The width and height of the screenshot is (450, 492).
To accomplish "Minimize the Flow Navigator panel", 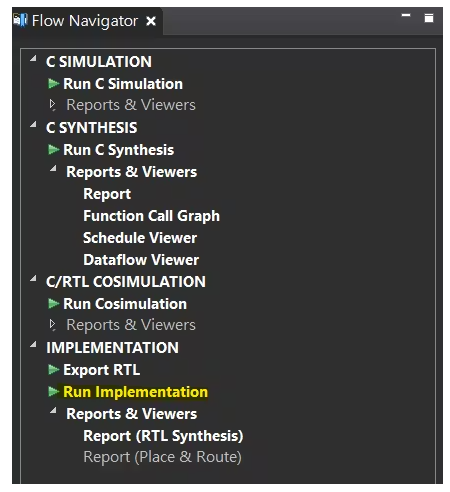I will tap(406, 15).
